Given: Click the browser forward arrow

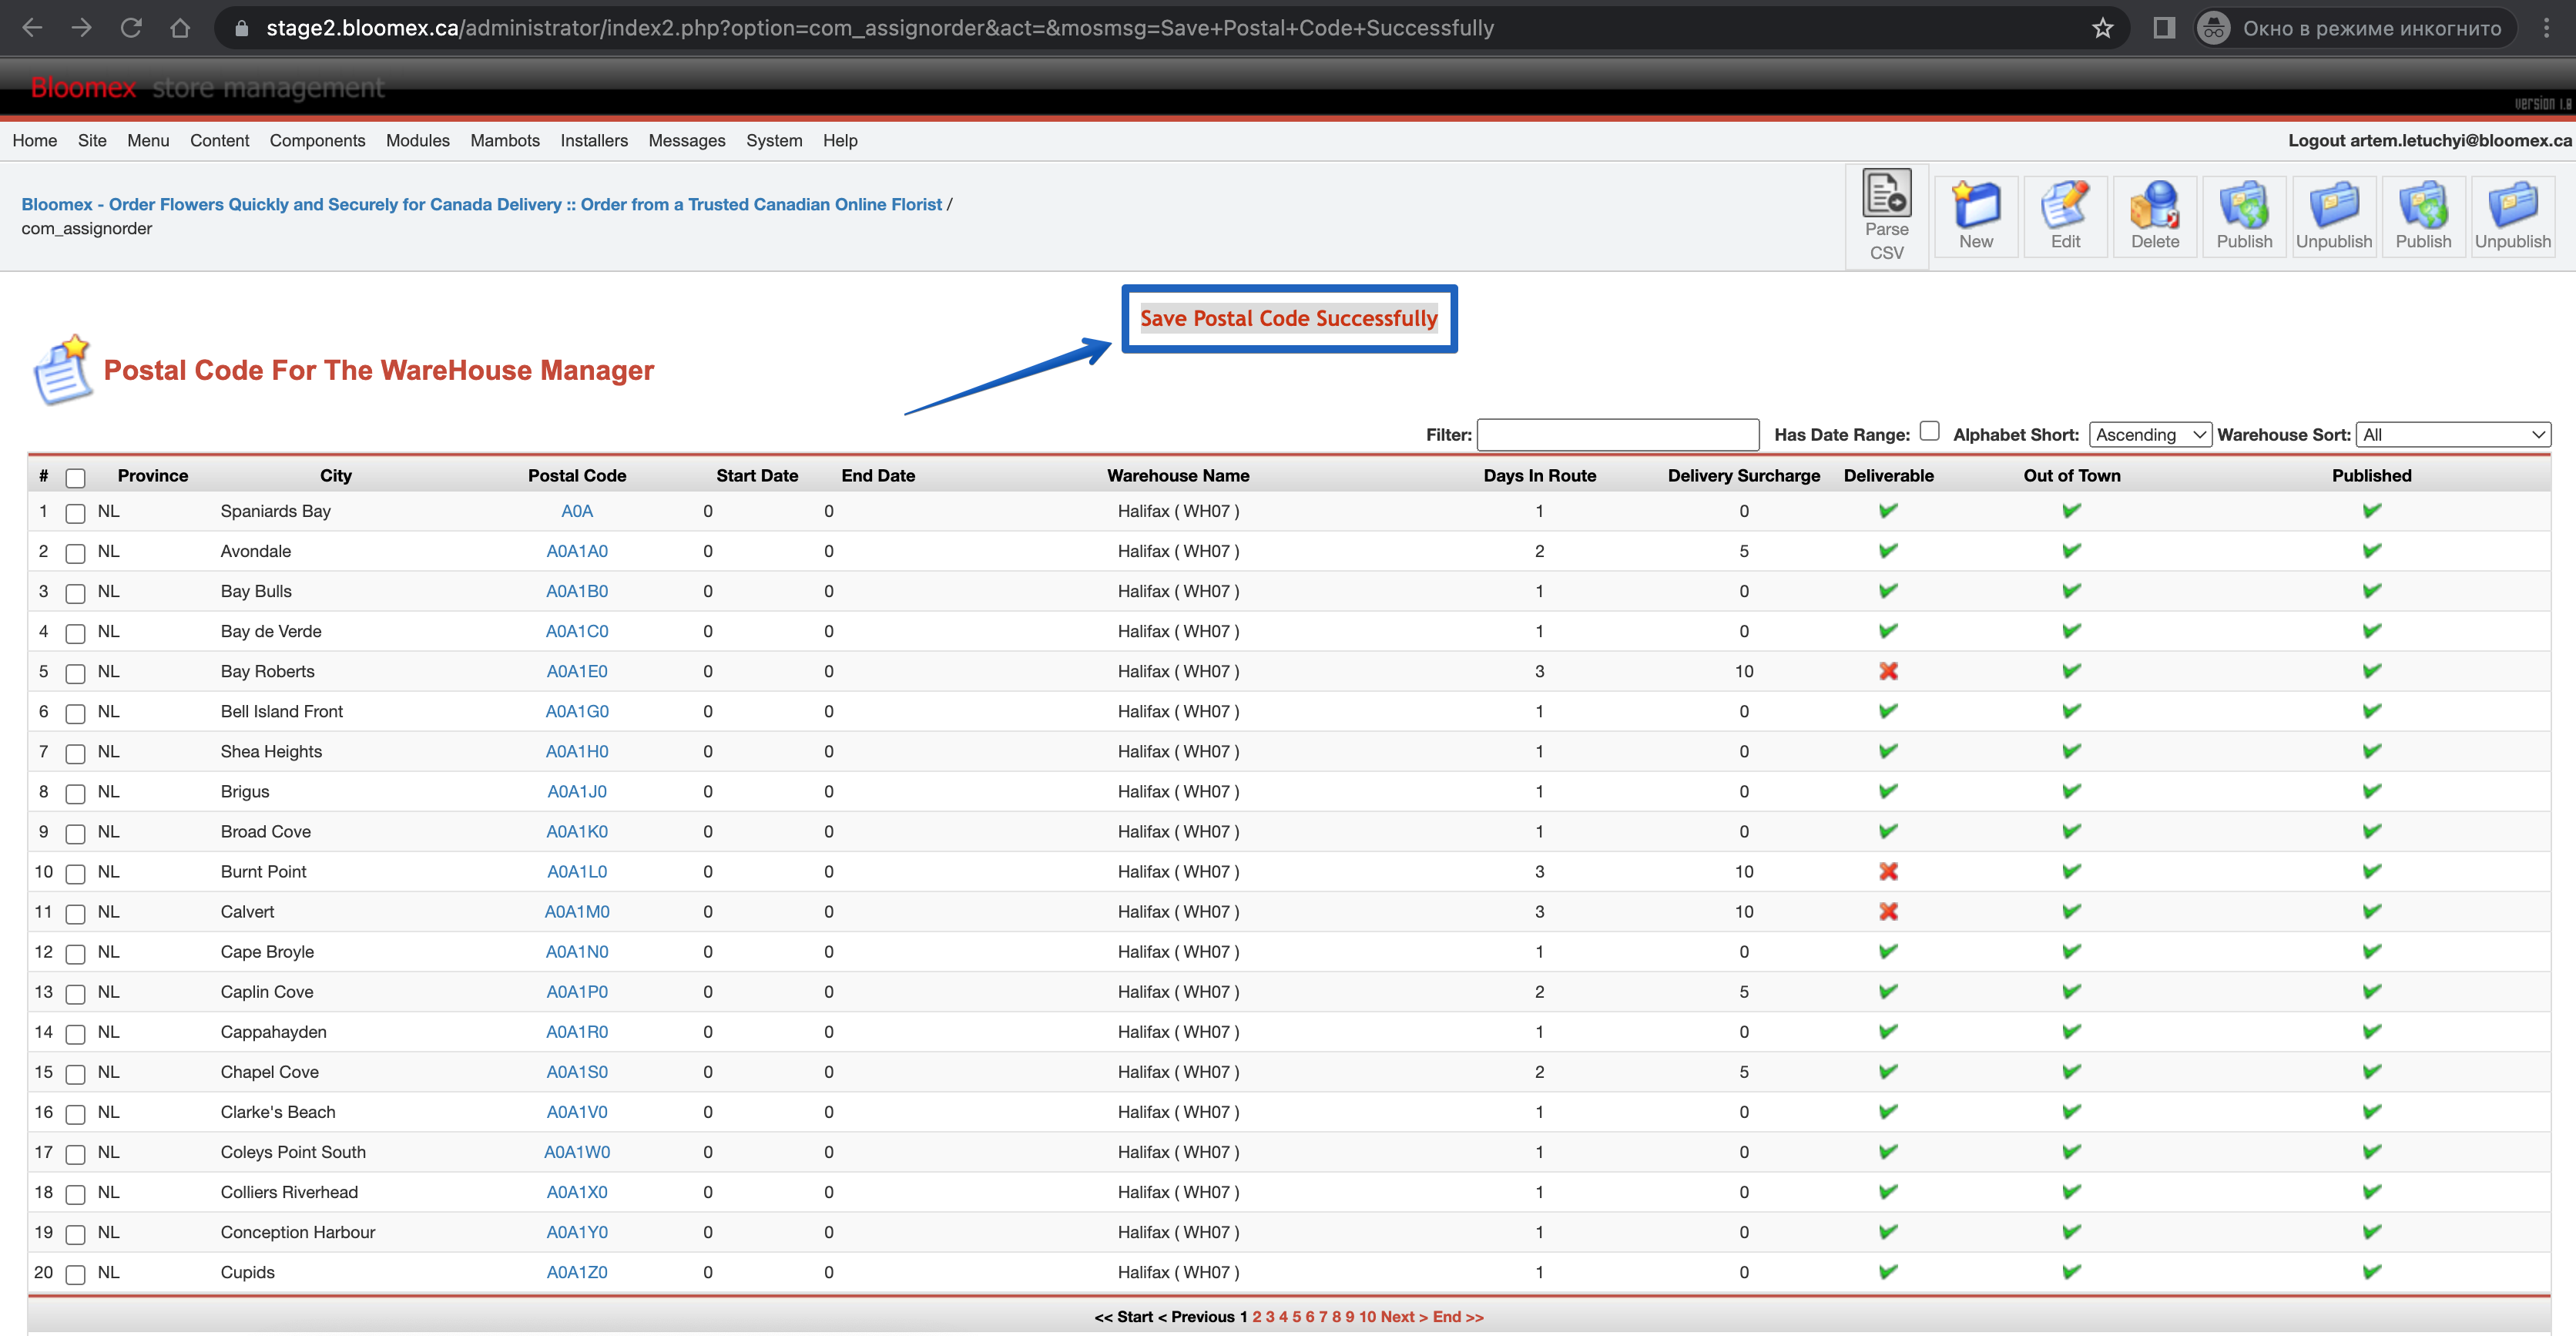Looking at the screenshot, I should point(82,28).
